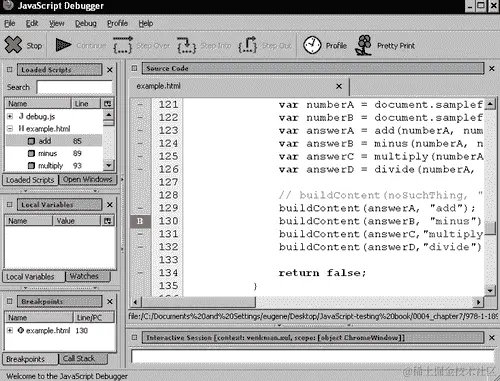Click the source code vertical scrollbar thumb
The image size is (500, 381).
coord(490,228)
